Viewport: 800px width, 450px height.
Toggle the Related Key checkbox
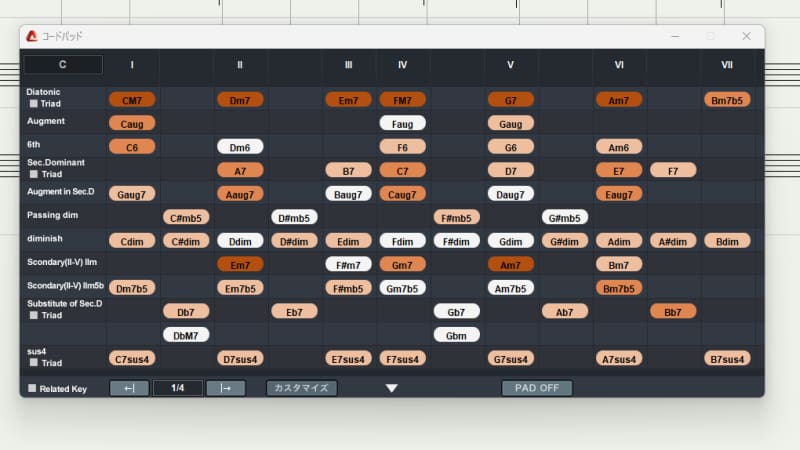(32, 388)
